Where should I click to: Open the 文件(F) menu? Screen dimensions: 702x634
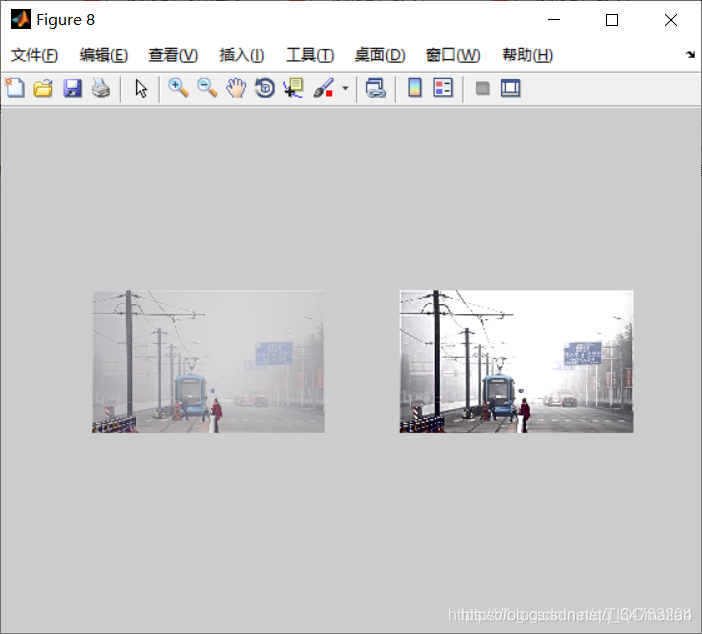coord(34,55)
